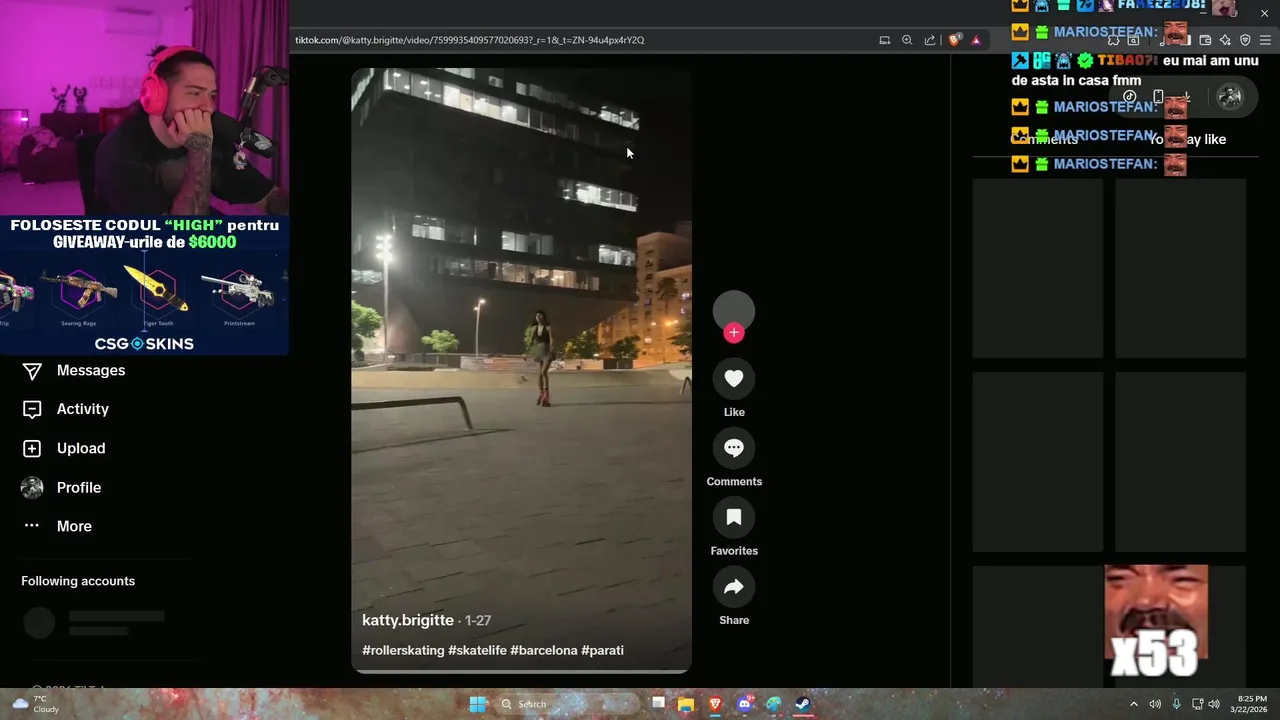The width and height of the screenshot is (1280, 720).
Task: Open Messages in the sidebar
Action: coord(73,371)
